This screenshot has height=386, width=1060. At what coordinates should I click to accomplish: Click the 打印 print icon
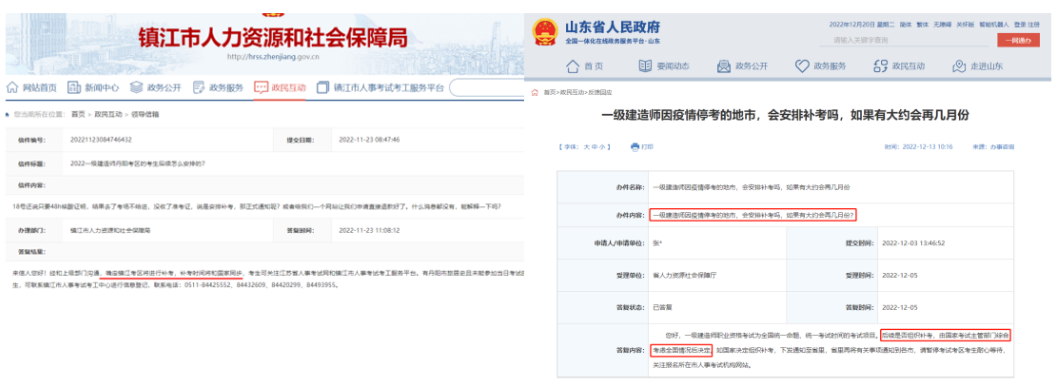635,146
